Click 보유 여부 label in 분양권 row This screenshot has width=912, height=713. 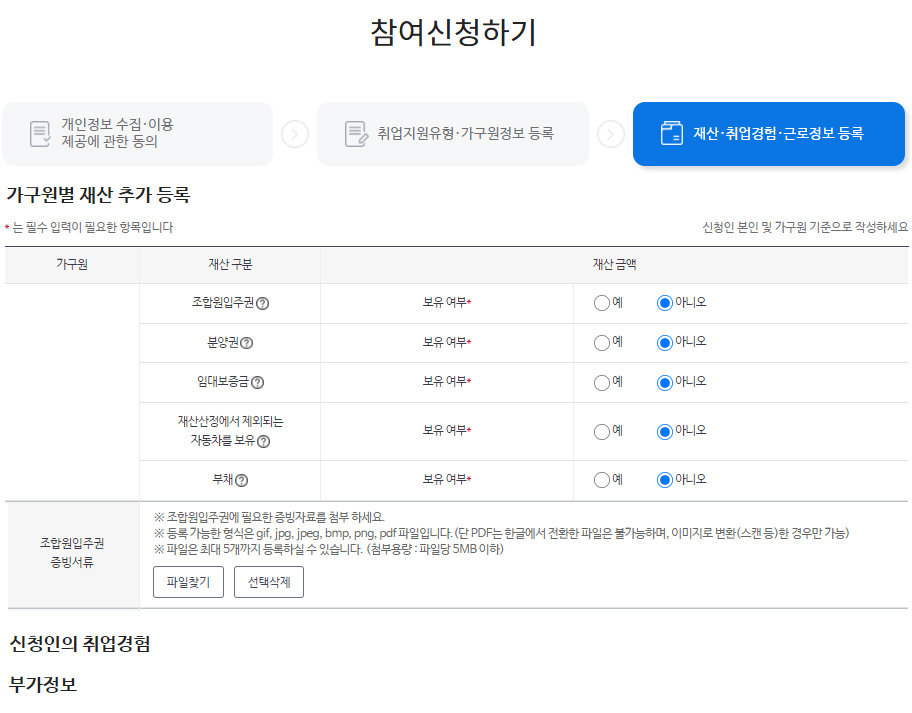point(445,342)
